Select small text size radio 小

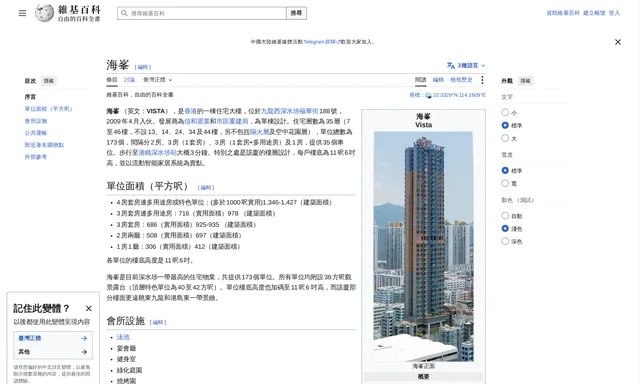[x=505, y=112]
